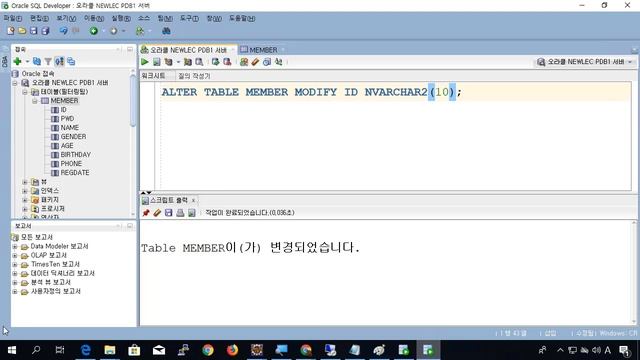Image resolution: width=640 pixels, height=360 pixels.
Task: Click the binoculars Find DB Object icon
Action: click(x=166, y=31)
